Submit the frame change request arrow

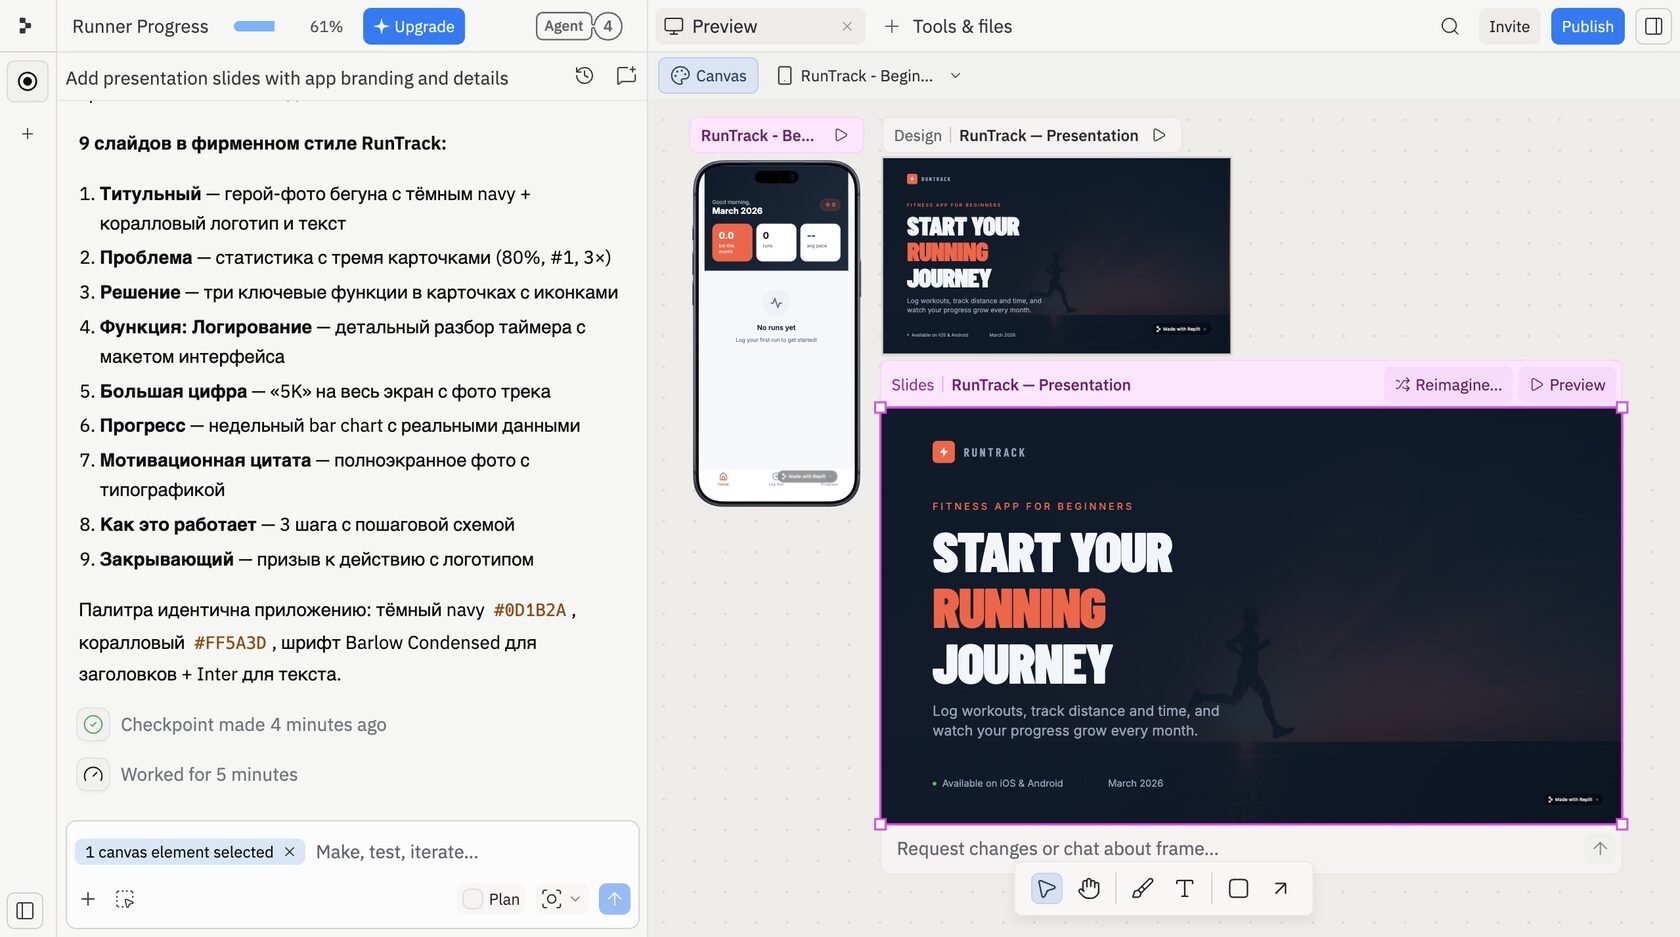coord(1600,848)
